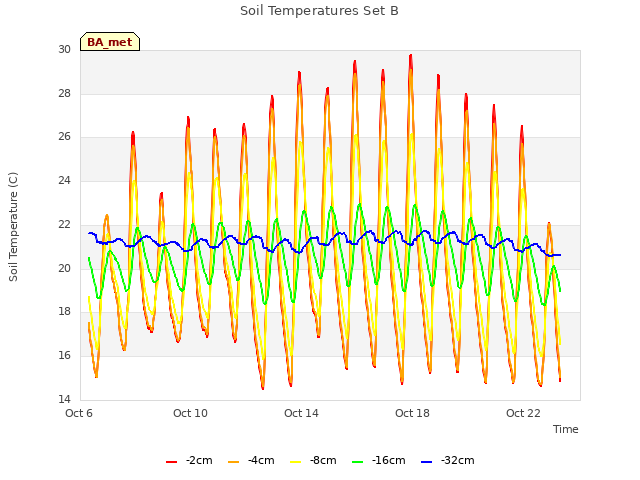Click the Oct 6 x-axis tick label
Viewport: 640px width, 480px height.
[79, 413]
